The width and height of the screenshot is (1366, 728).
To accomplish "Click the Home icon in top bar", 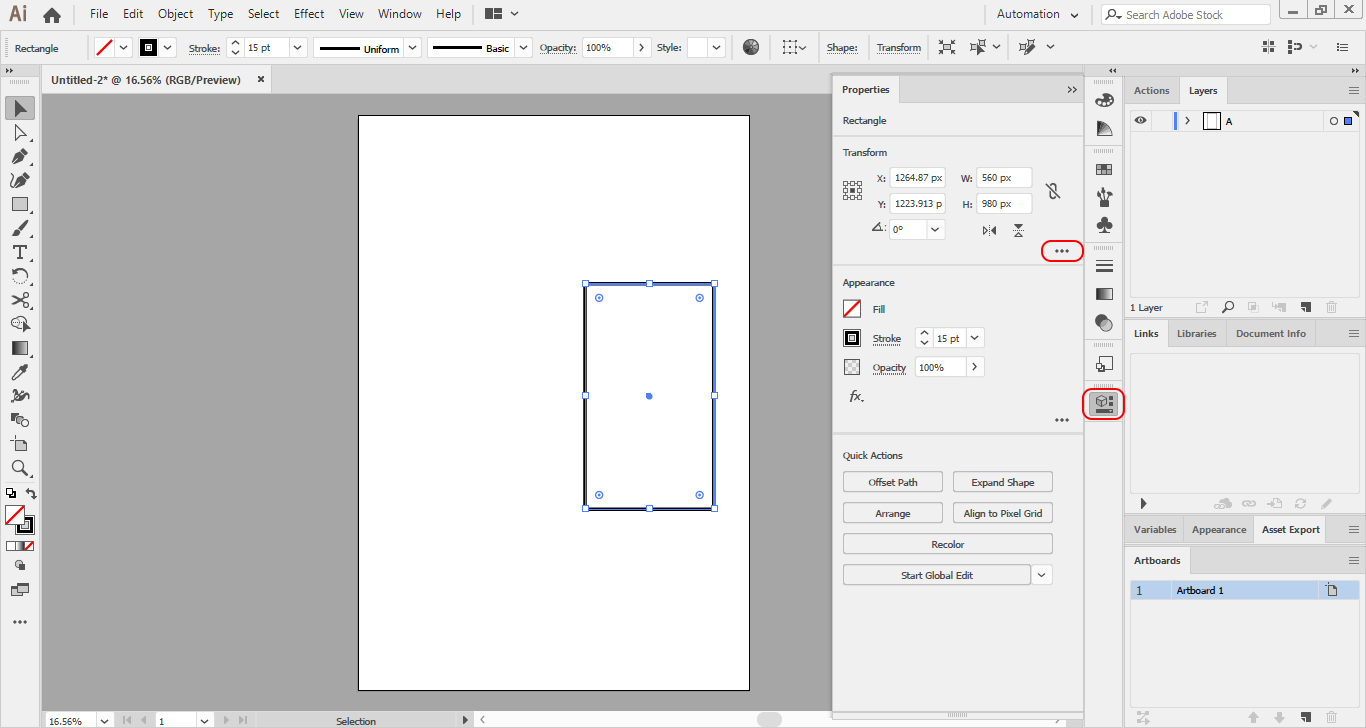I will (52, 15).
